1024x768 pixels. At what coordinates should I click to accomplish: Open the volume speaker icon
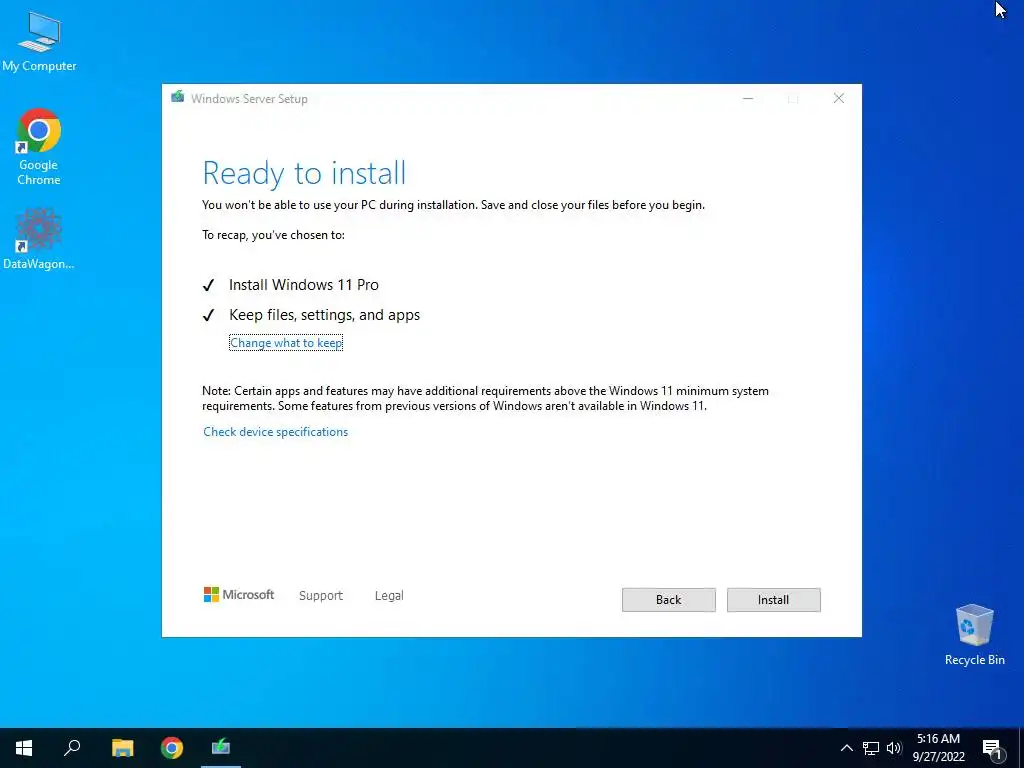pos(893,748)
